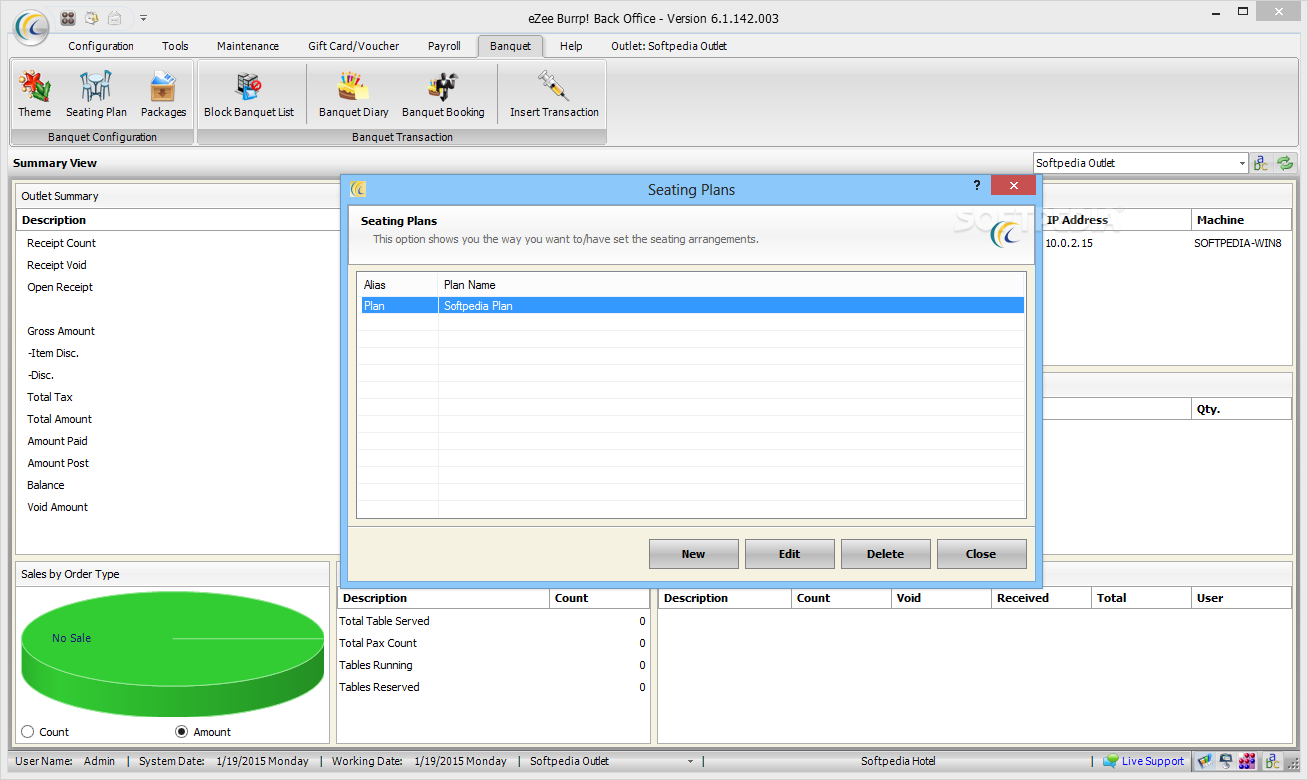Click the envelope message quick-access icon
Image resolution: width=1308 pixels, height=780 pixels.
[x=116, y=18]
